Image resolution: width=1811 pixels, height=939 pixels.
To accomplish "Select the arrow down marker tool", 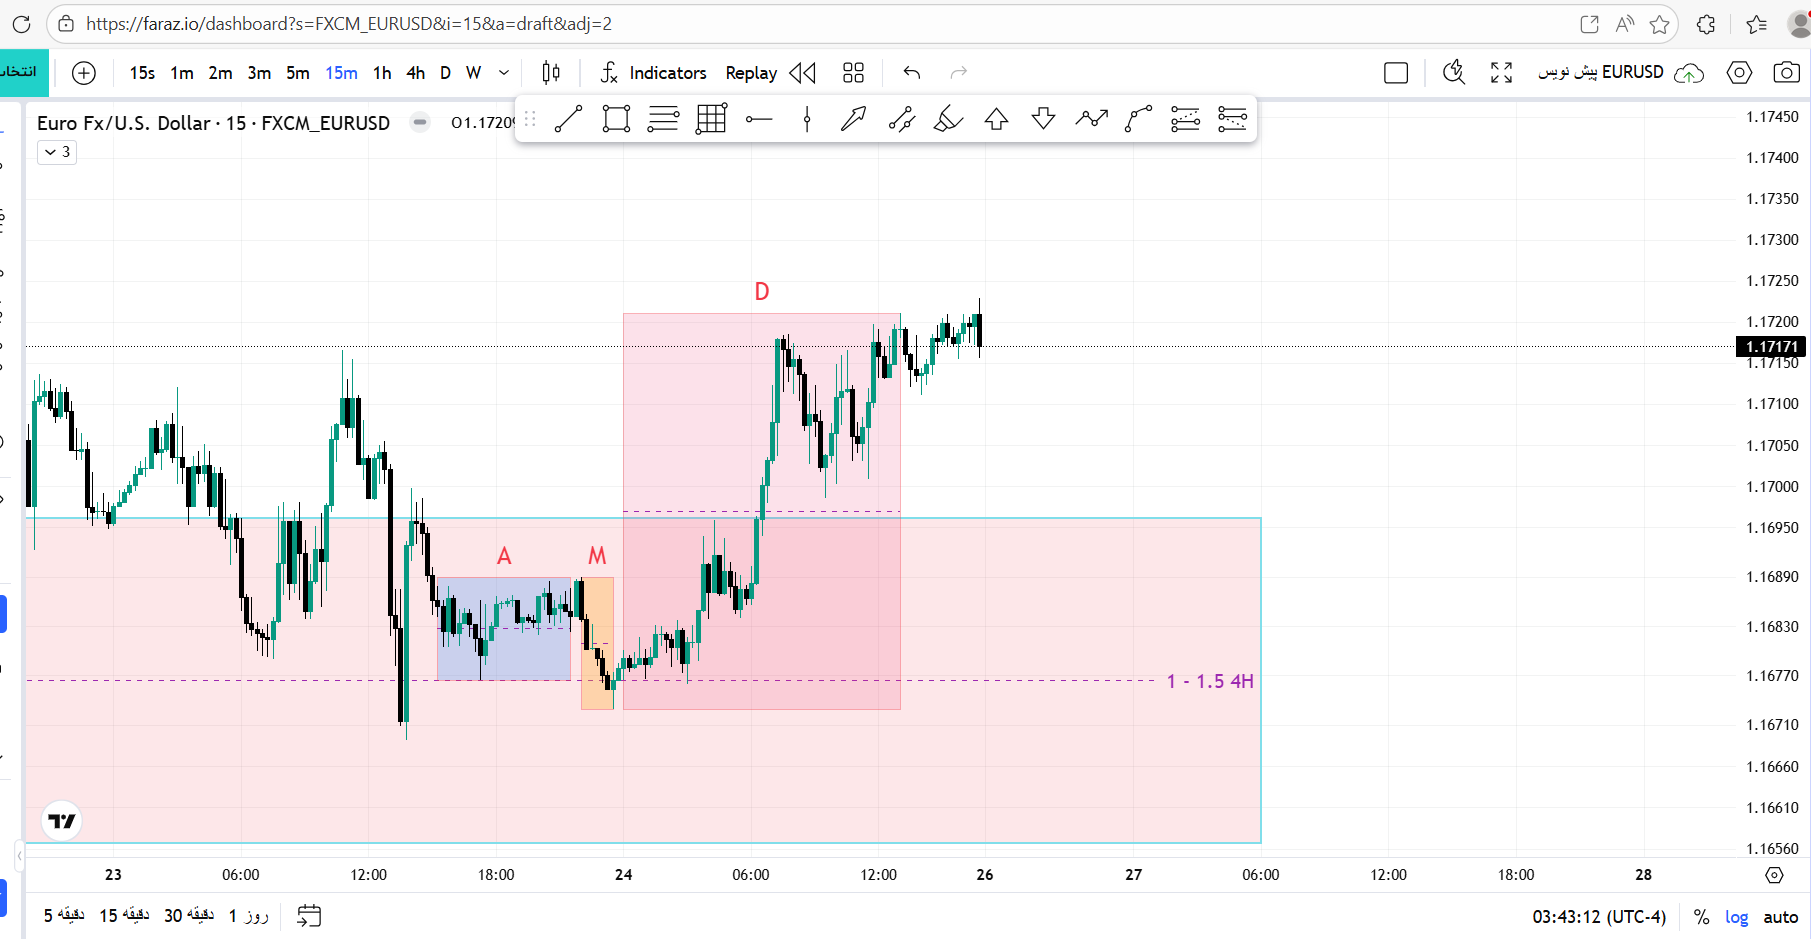I will point(1043,120).
